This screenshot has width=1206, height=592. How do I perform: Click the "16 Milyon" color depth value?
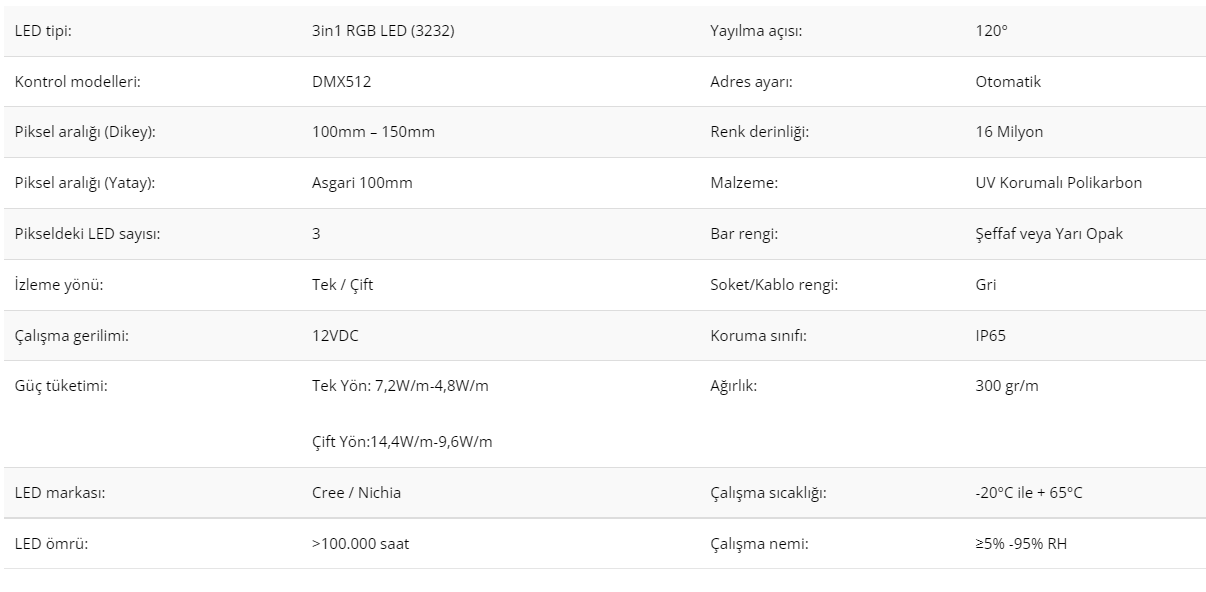[1009, 132]
